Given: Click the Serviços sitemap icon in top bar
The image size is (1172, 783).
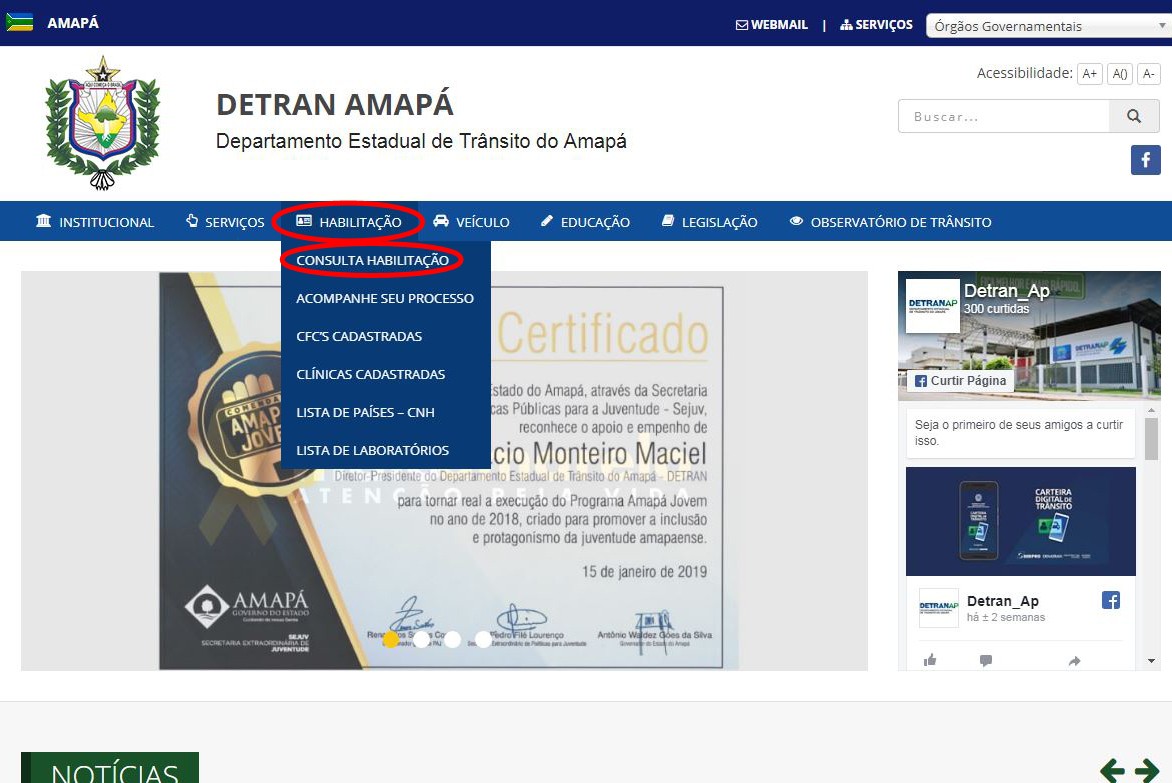Looking at the screenshot, I should 846,25.
